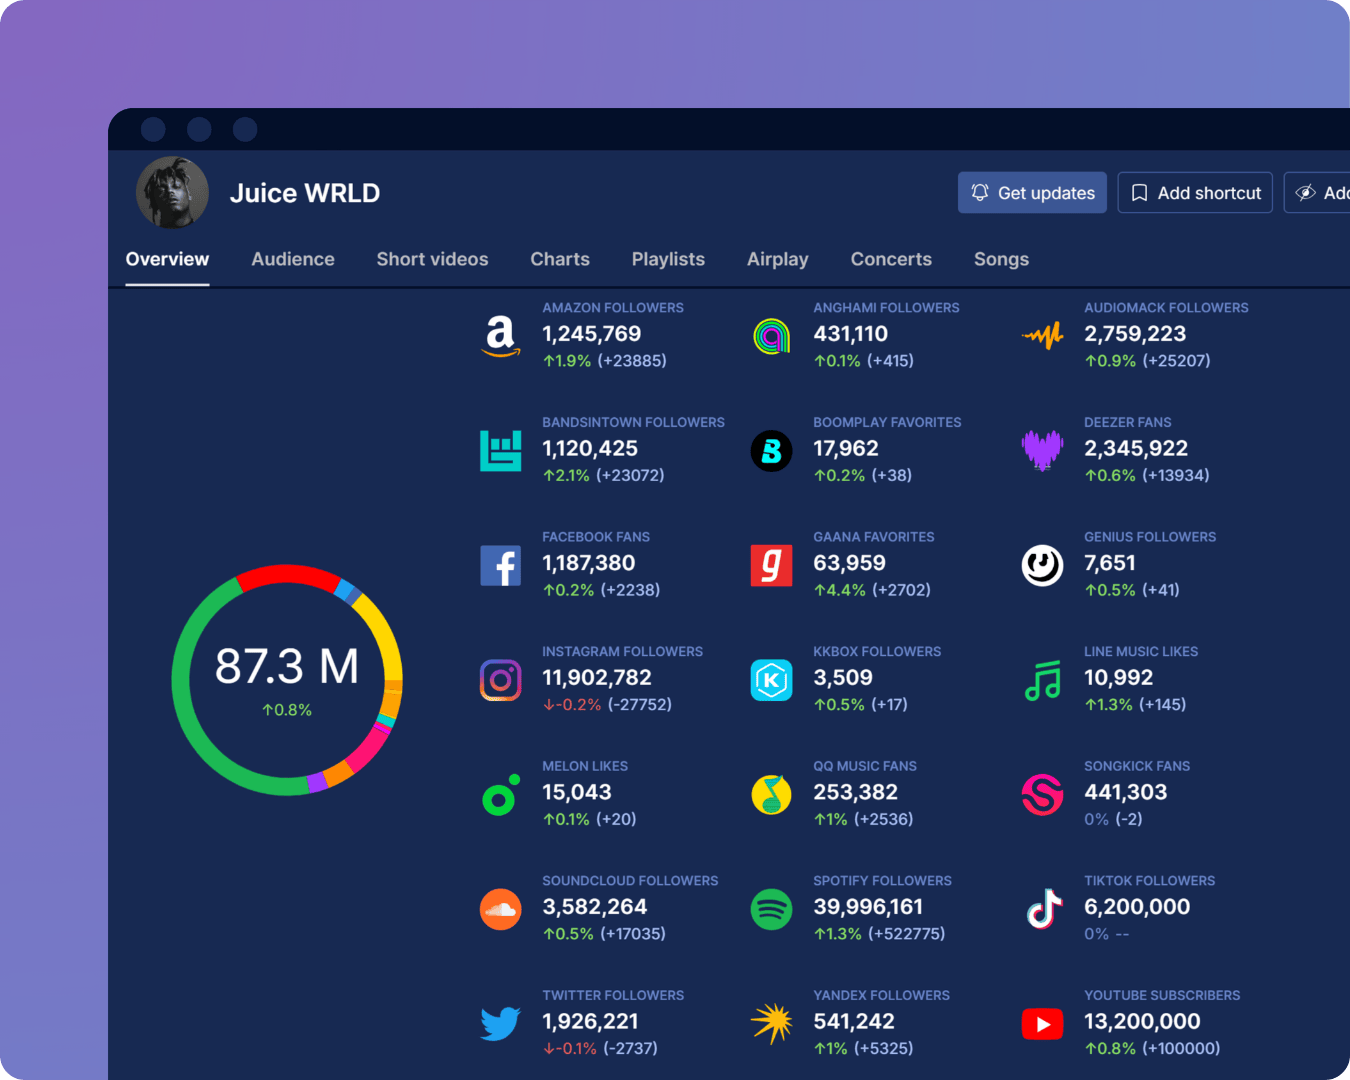Image resolution: width=1350 pixels, height=1080 pixels.
Task: Click the Instagram followers value 11,902,782
Action: (x=597, y=678)
